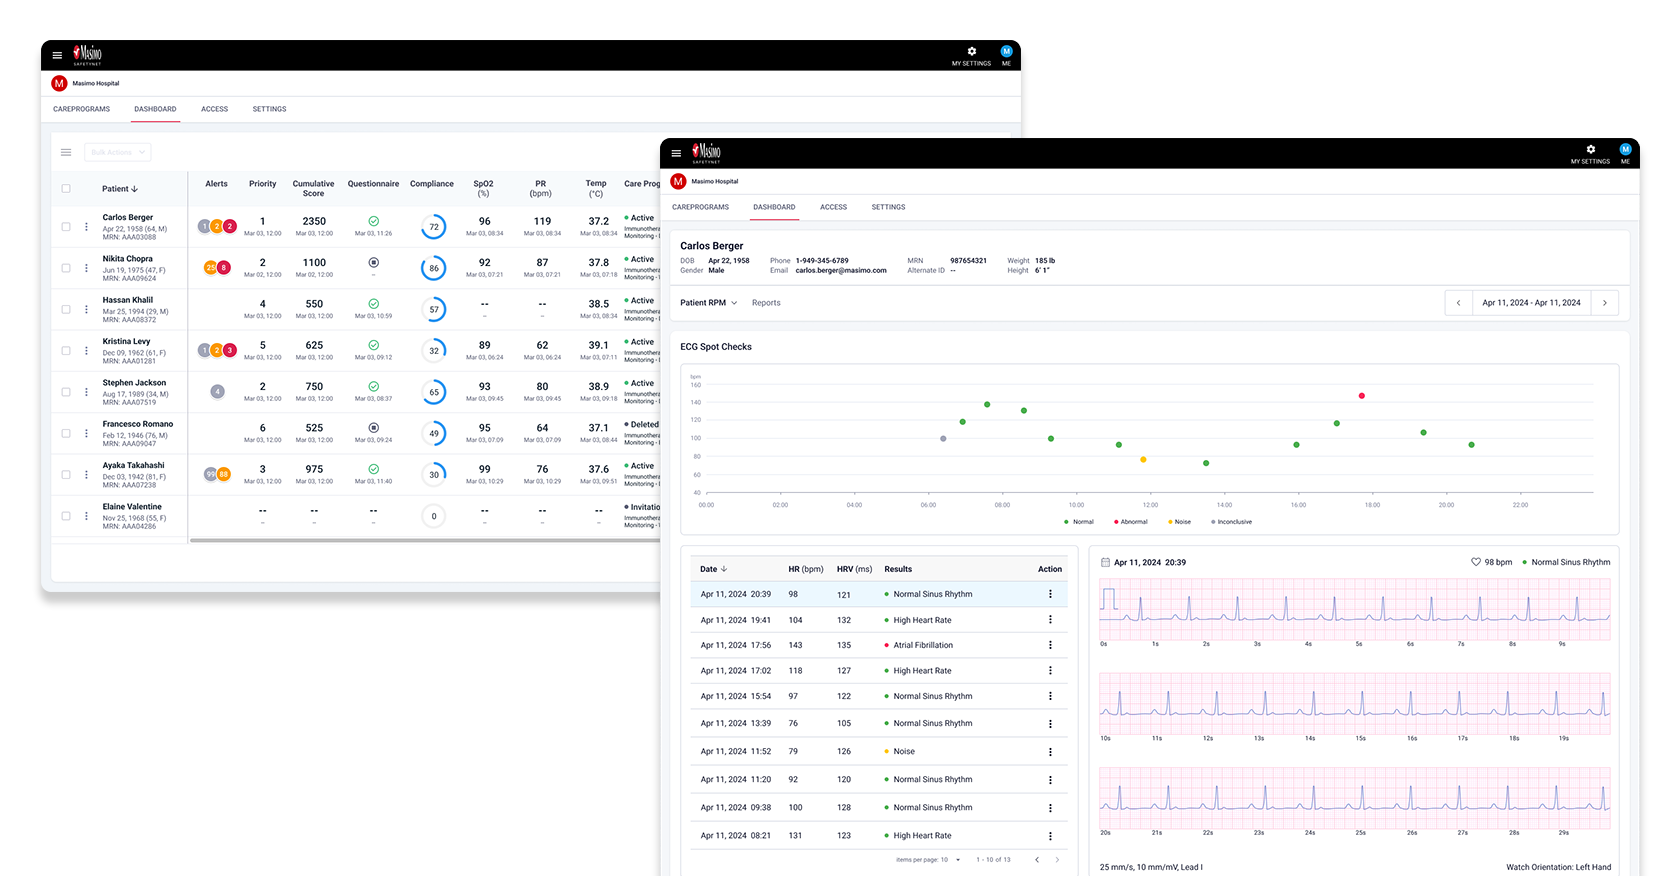1680x876 pixels.
Task: Open items per page dropdown
Action: coord(957,860)
